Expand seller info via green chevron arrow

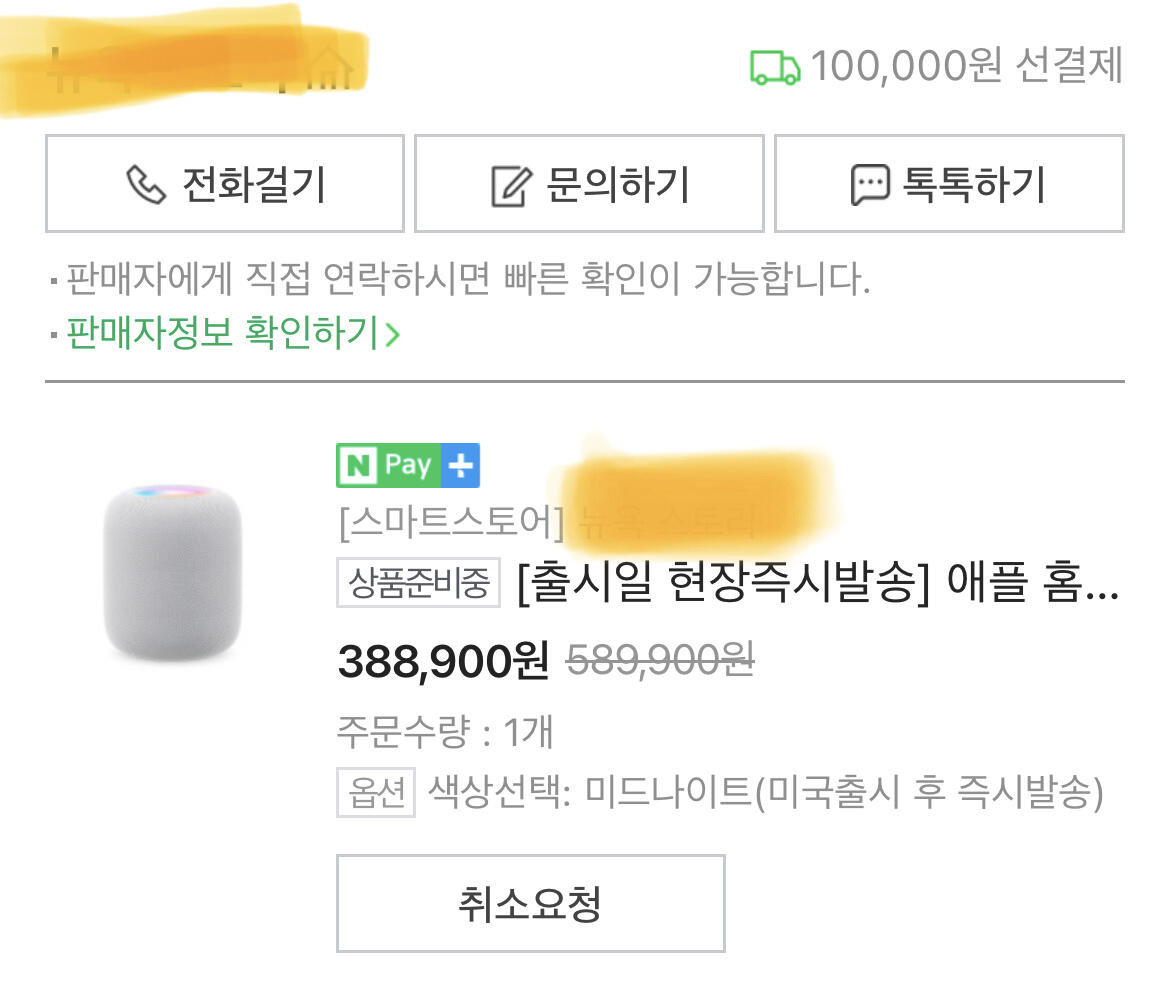point(393,334)
